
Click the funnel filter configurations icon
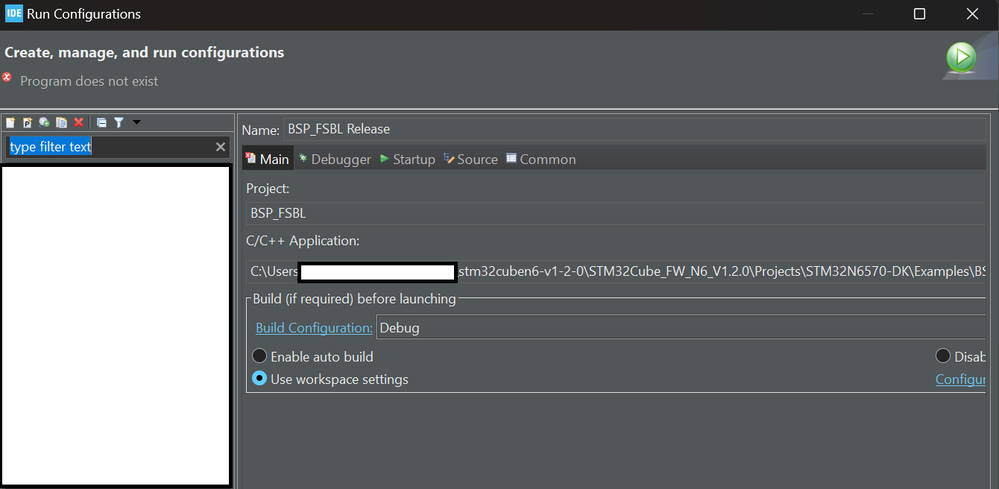(118, 123)
